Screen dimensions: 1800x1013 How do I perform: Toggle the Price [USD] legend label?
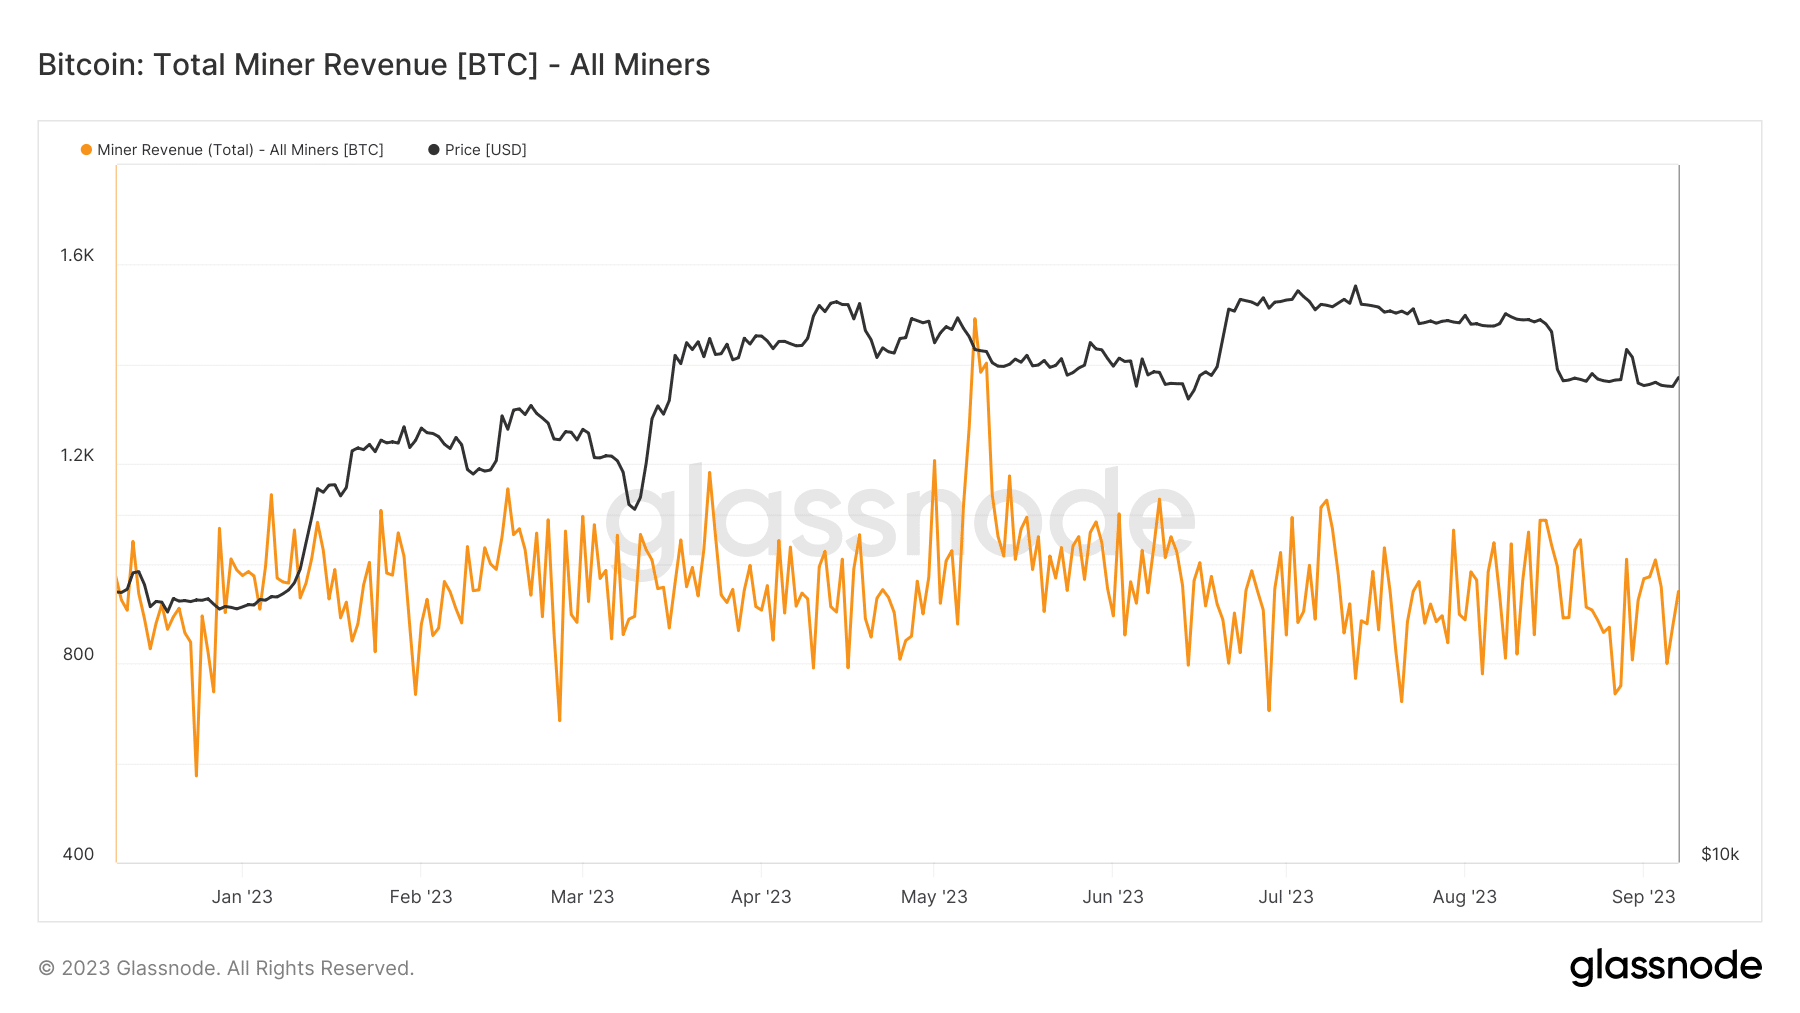[485, 150]
